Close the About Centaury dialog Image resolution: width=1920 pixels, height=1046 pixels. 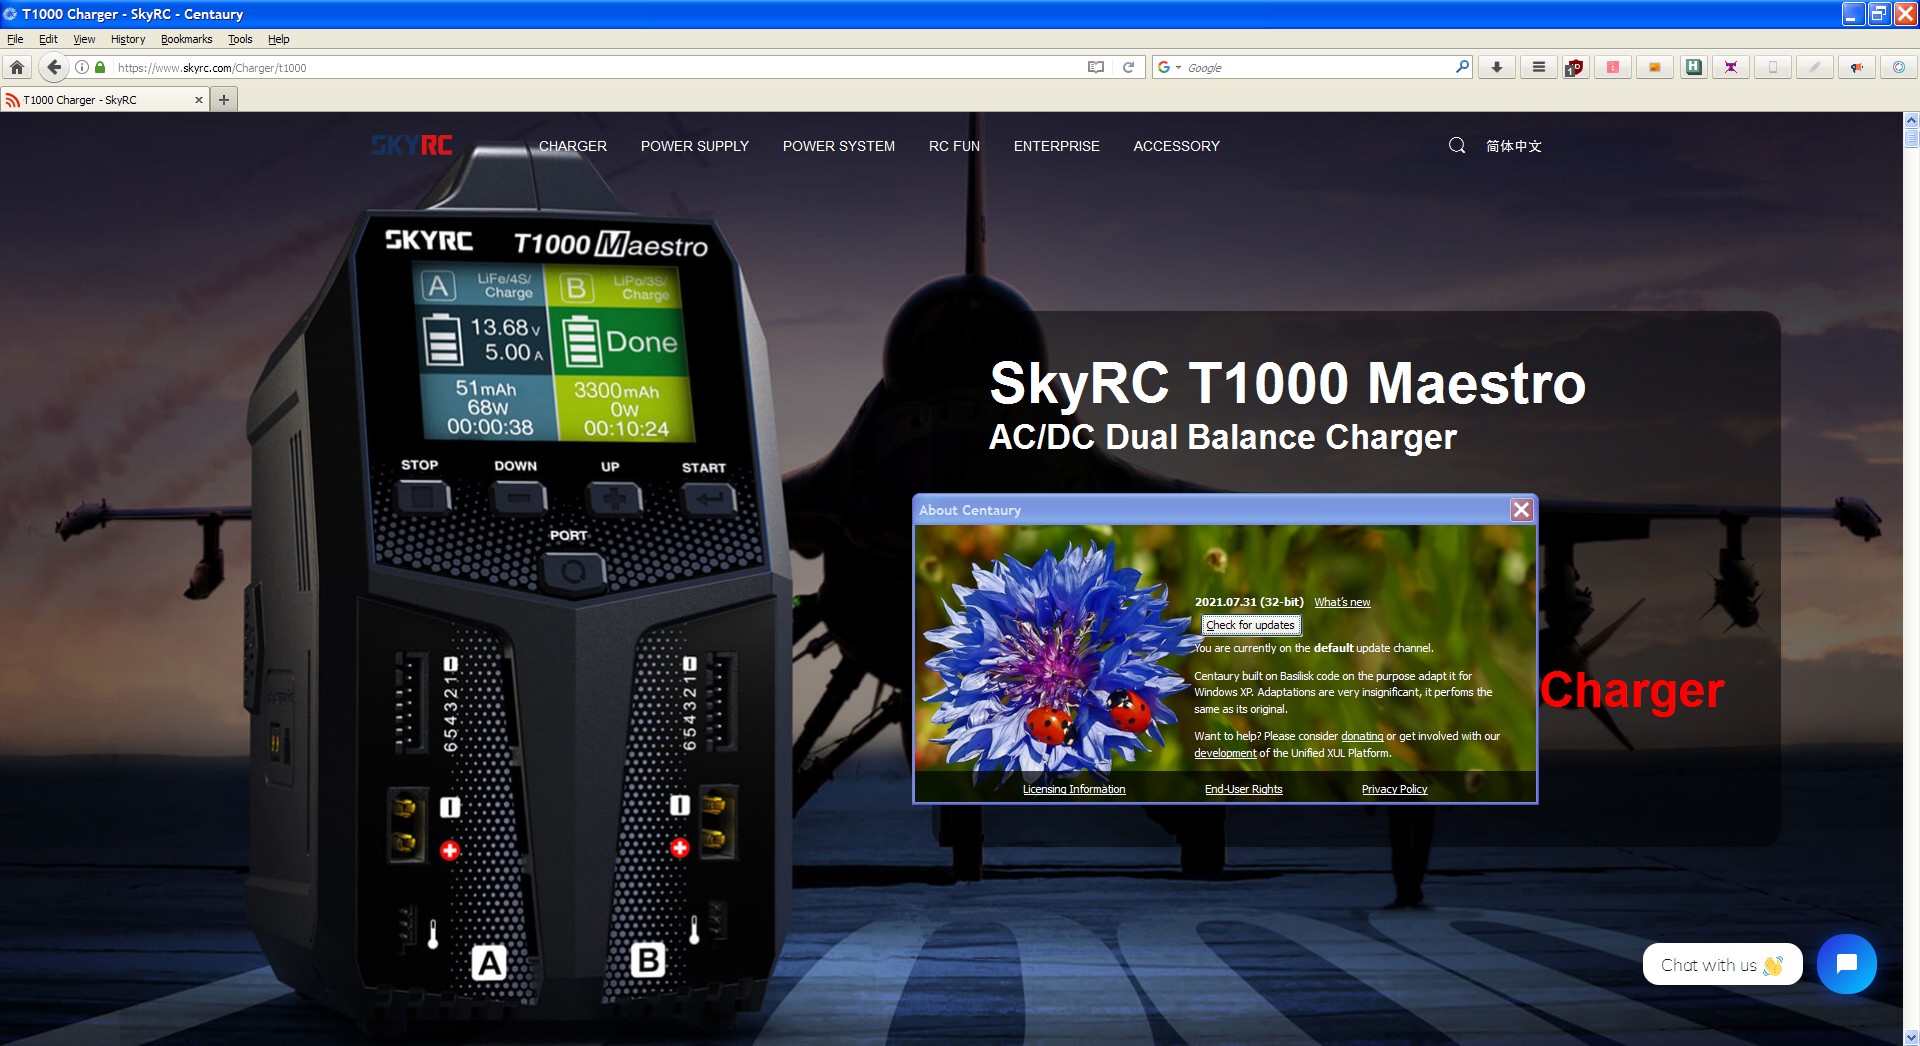click(x=1521, y=510)
